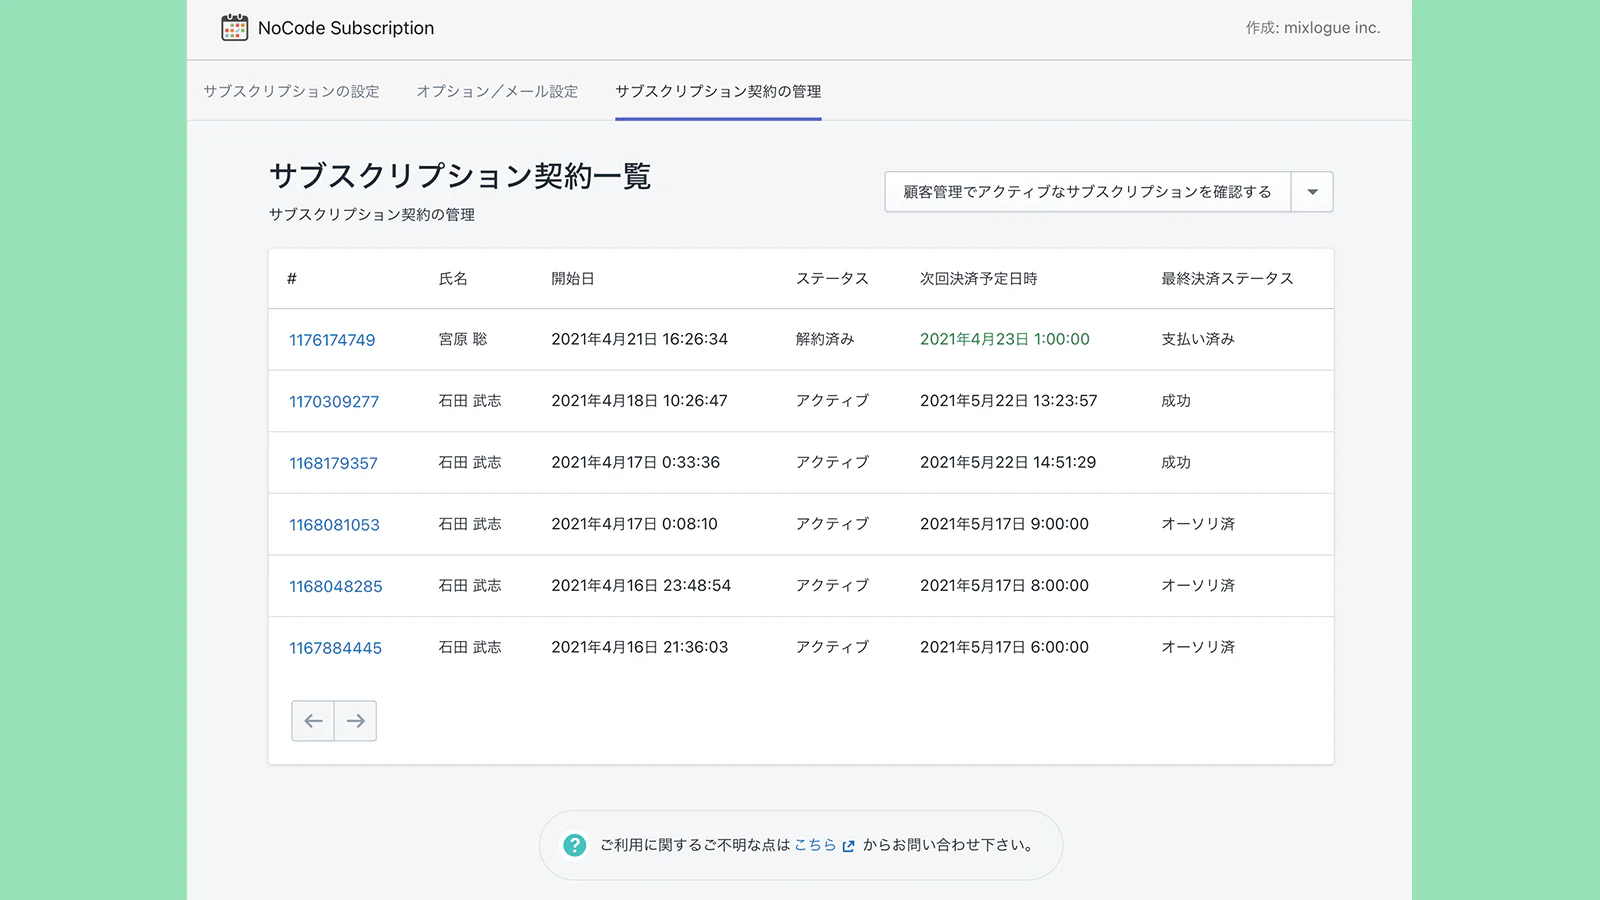Image resolution: width=1600 pixels, height=900 pixels.
Task: Open contract 1176174749
Action: 332,340
